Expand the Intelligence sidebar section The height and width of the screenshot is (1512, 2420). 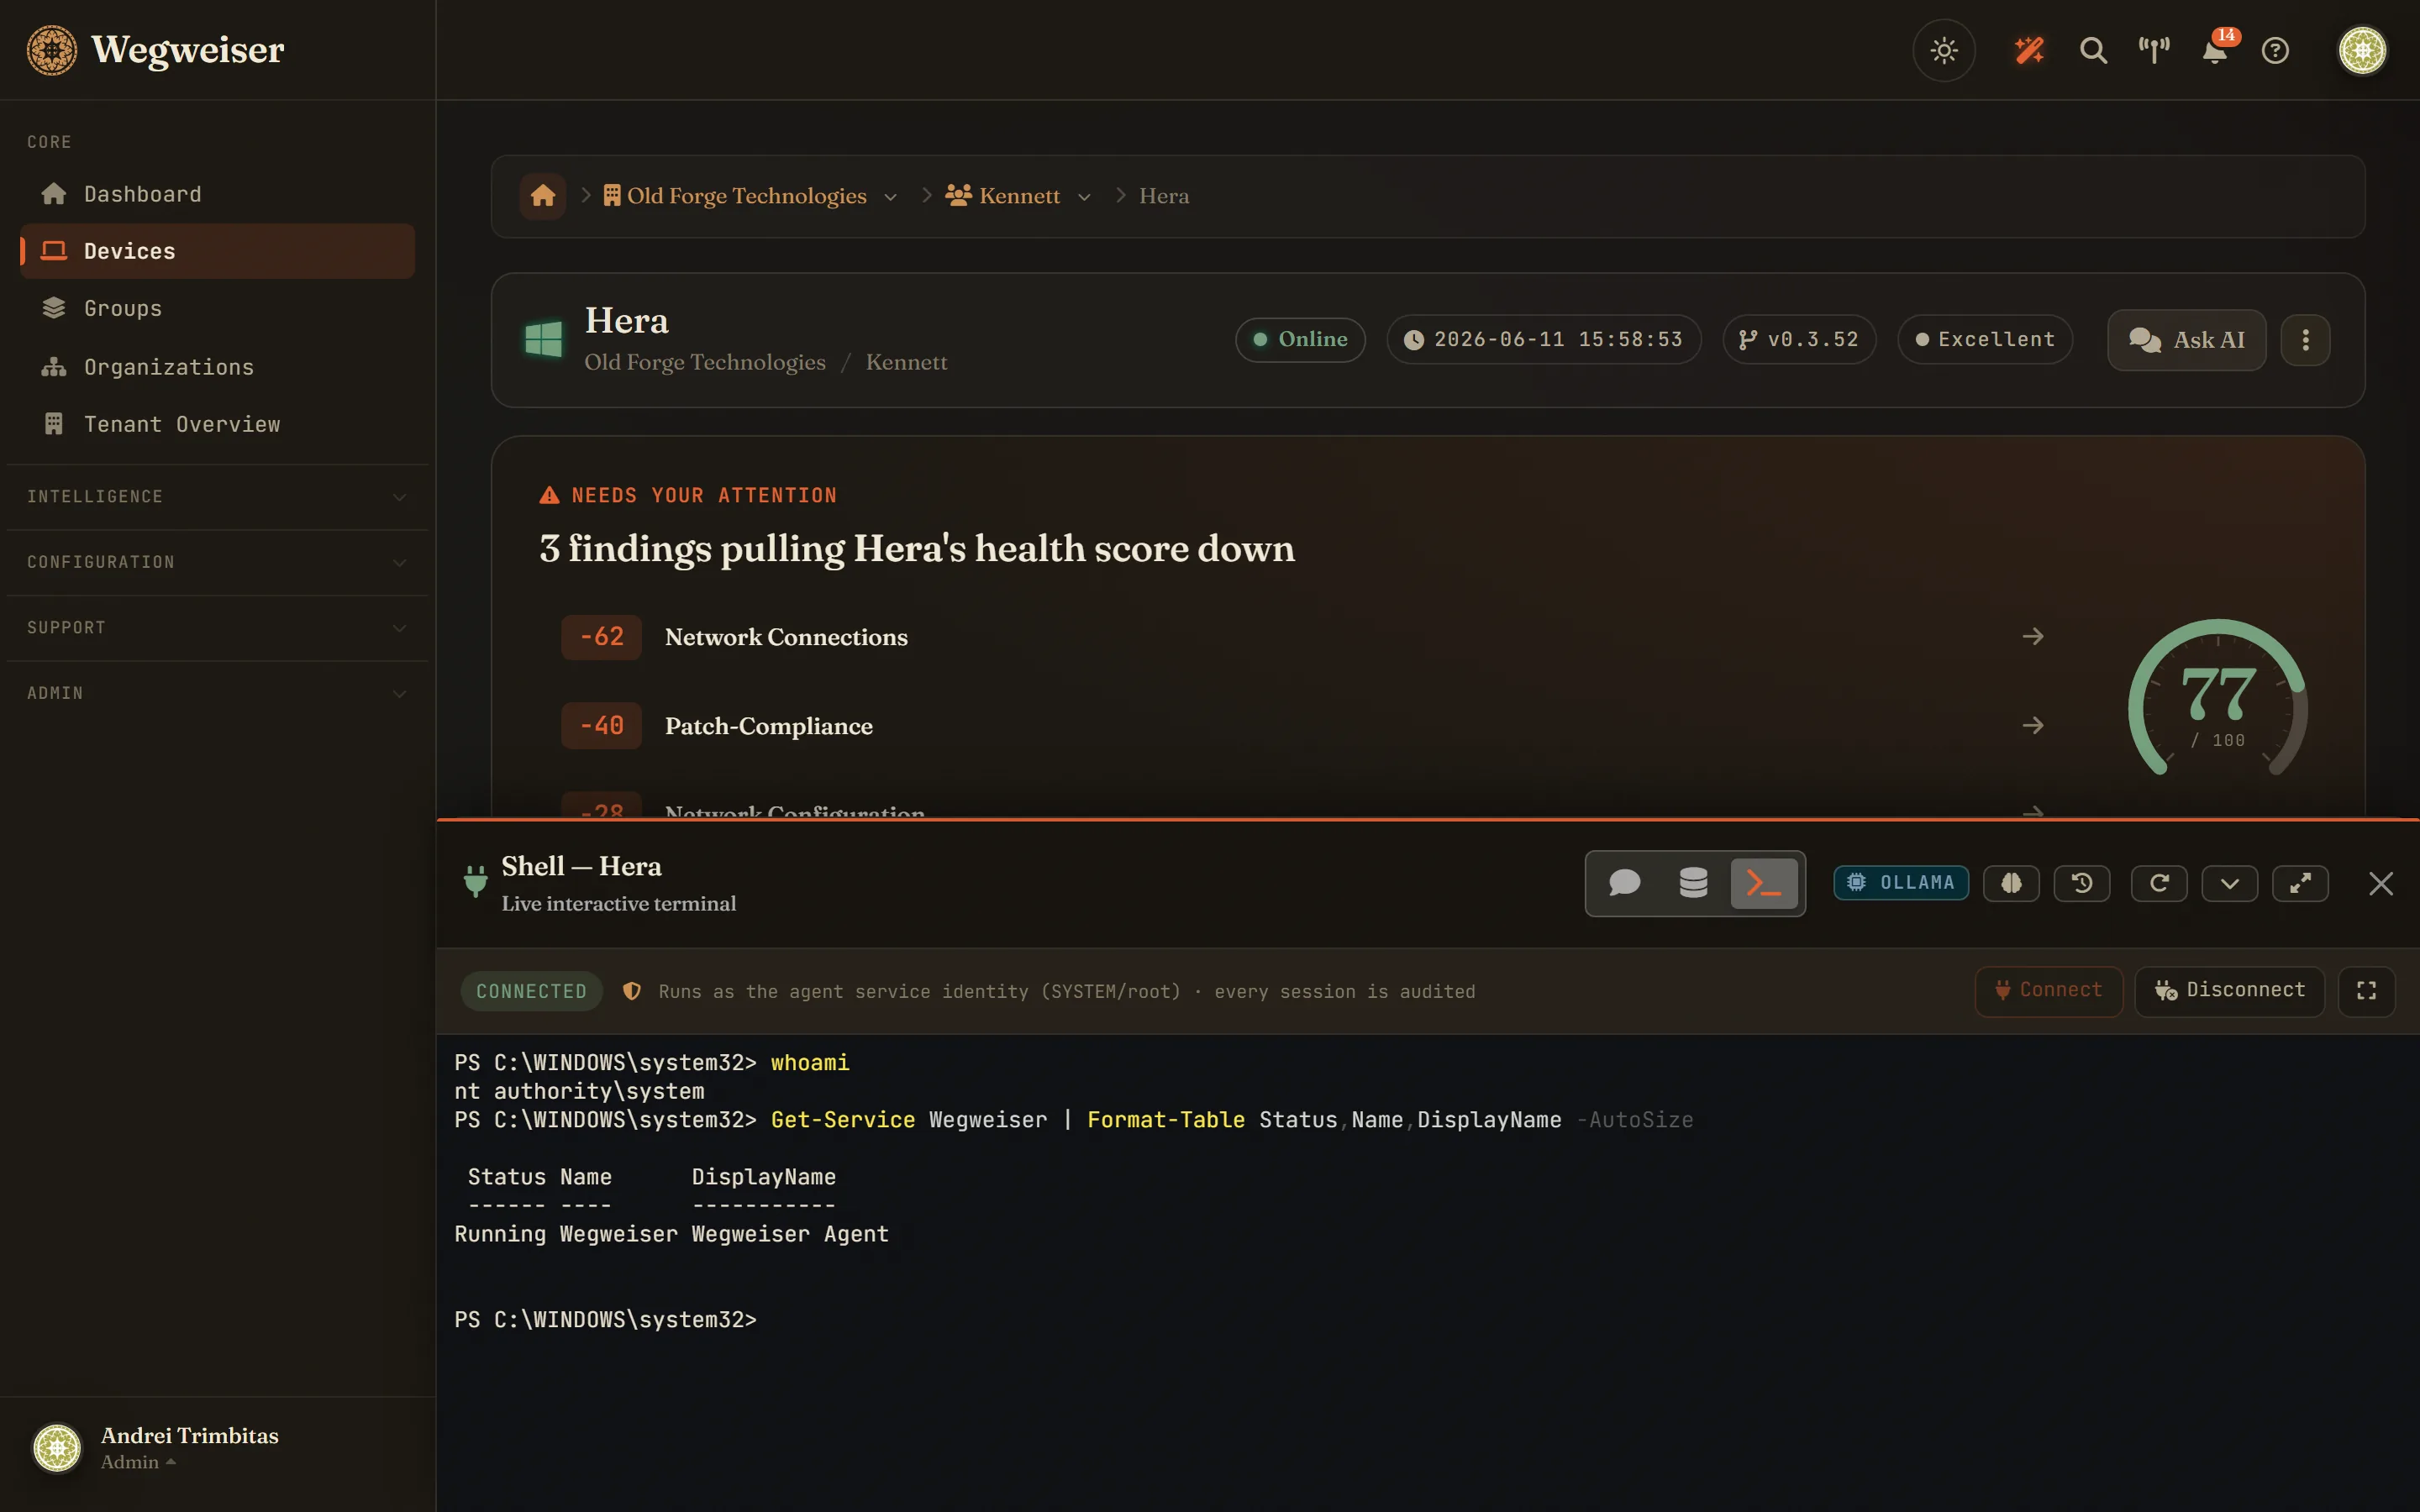[217, 497]
